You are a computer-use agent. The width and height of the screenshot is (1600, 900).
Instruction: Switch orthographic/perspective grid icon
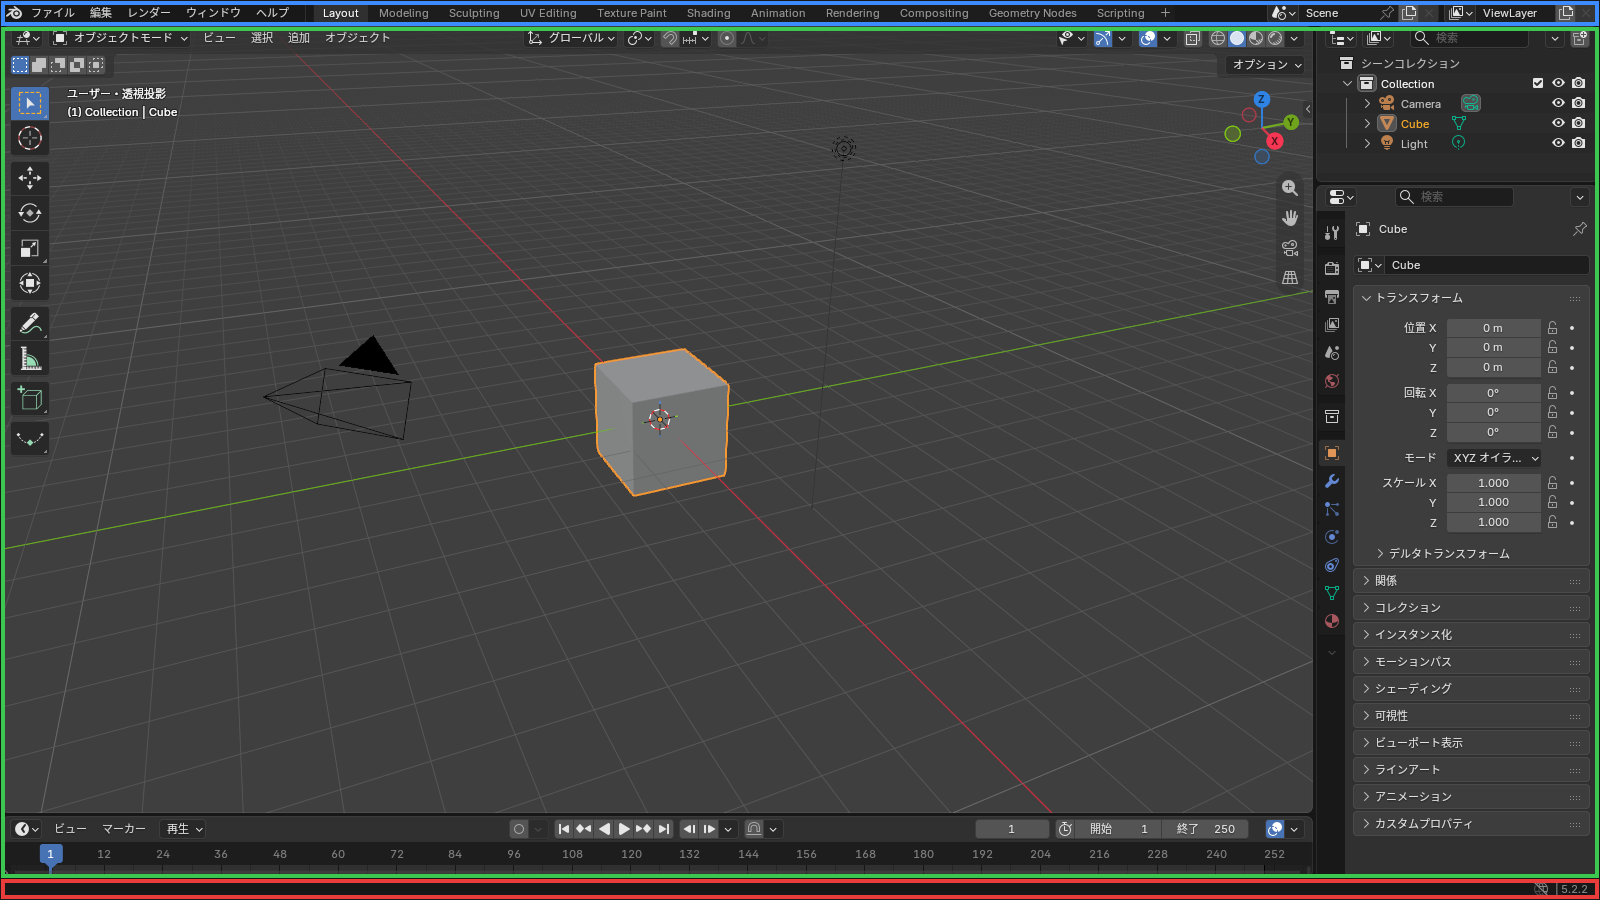tap(1290, 278)
